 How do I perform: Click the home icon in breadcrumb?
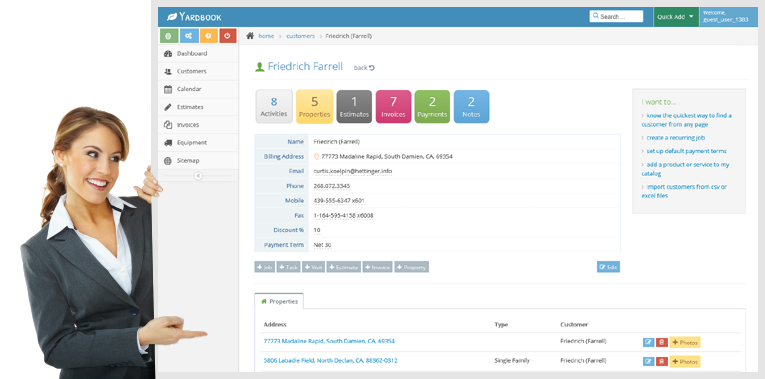click(250, 36)
